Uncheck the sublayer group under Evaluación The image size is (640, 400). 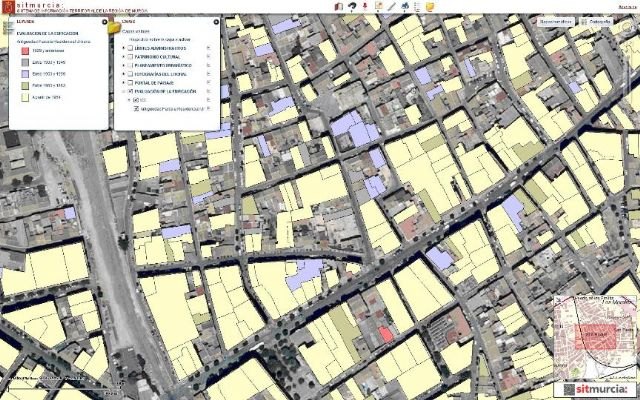pos(136,100)
